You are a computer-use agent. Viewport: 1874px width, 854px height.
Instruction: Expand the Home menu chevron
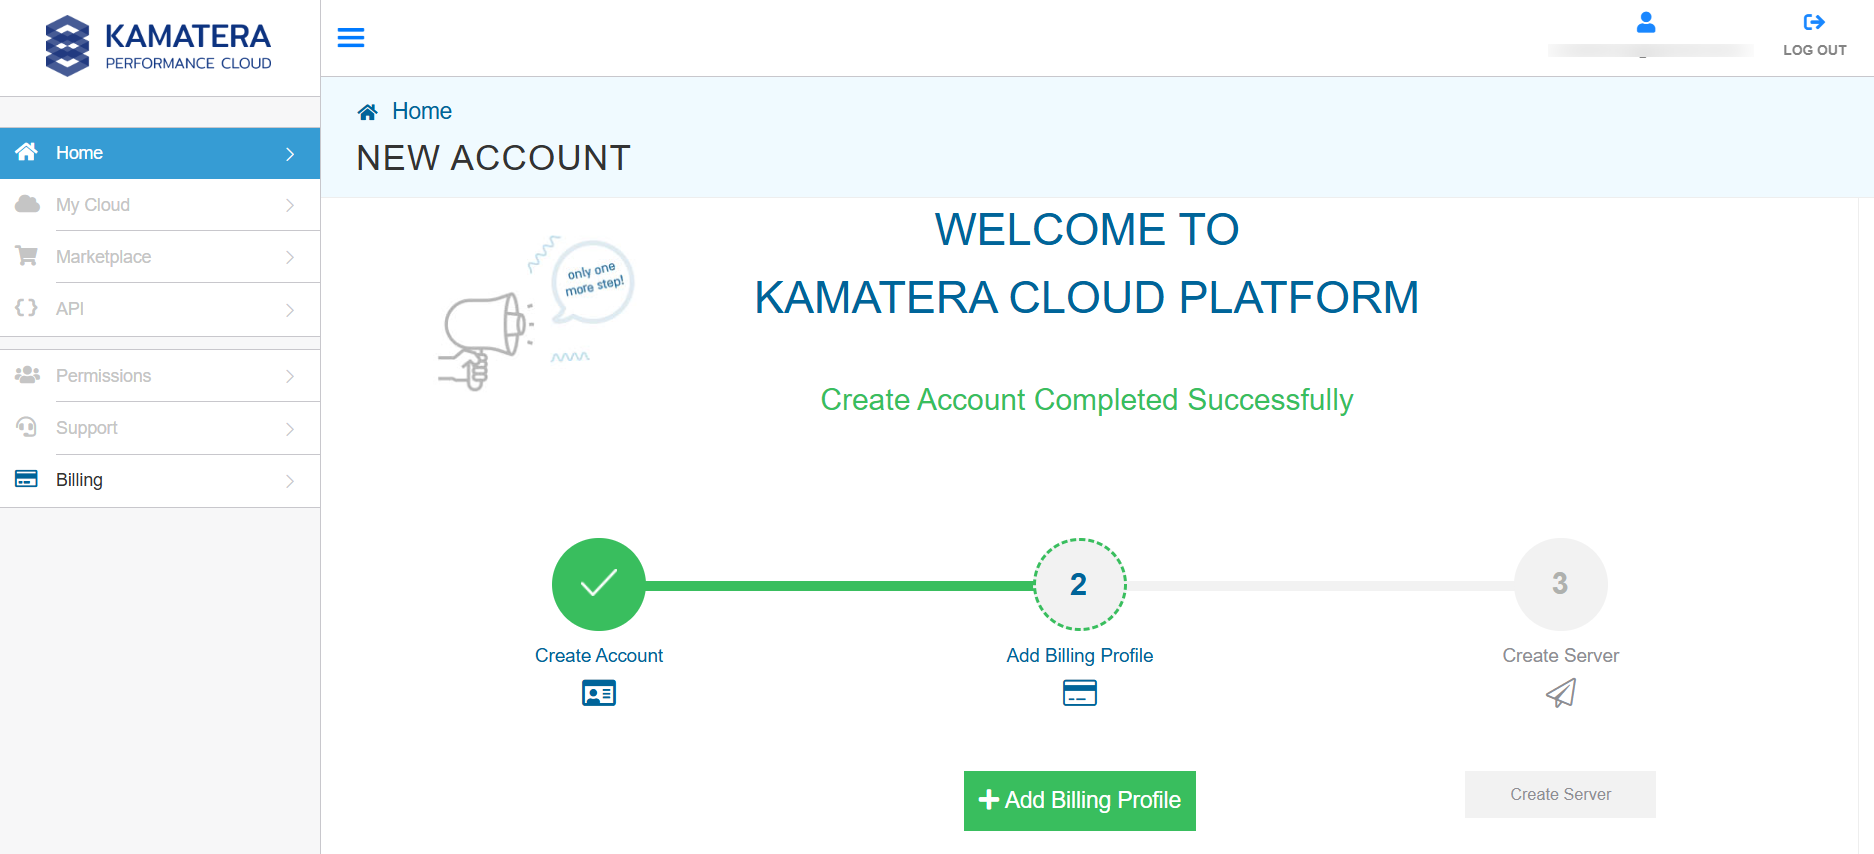(290, 154)
